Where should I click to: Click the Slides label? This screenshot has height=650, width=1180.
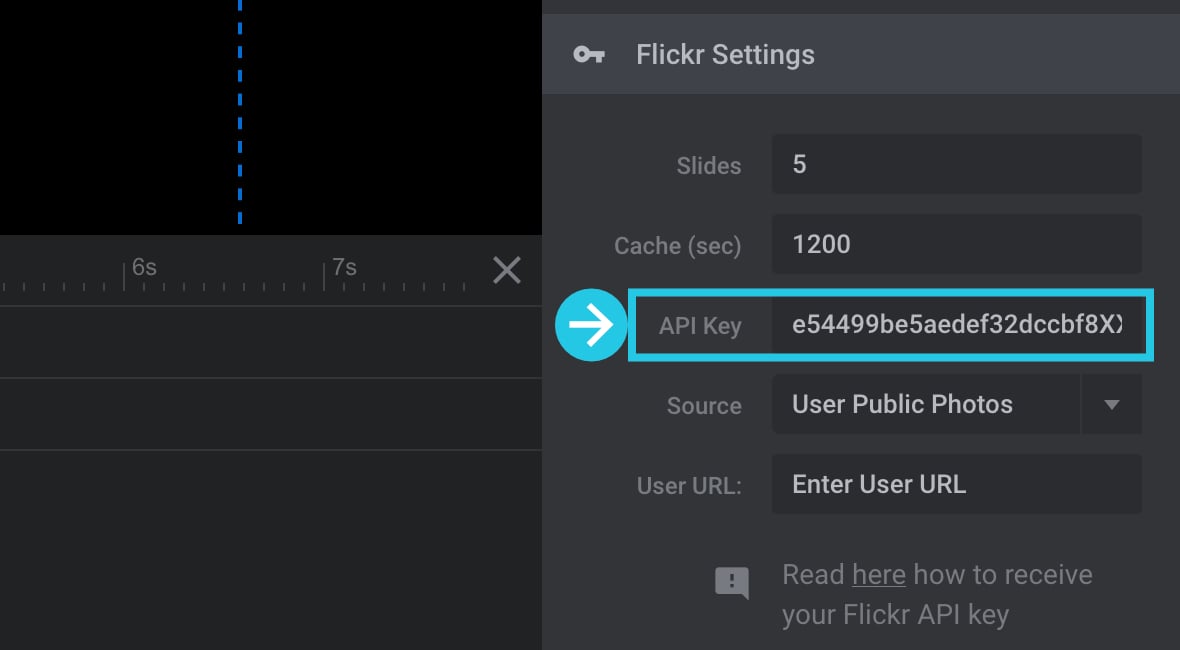point(708,166)
